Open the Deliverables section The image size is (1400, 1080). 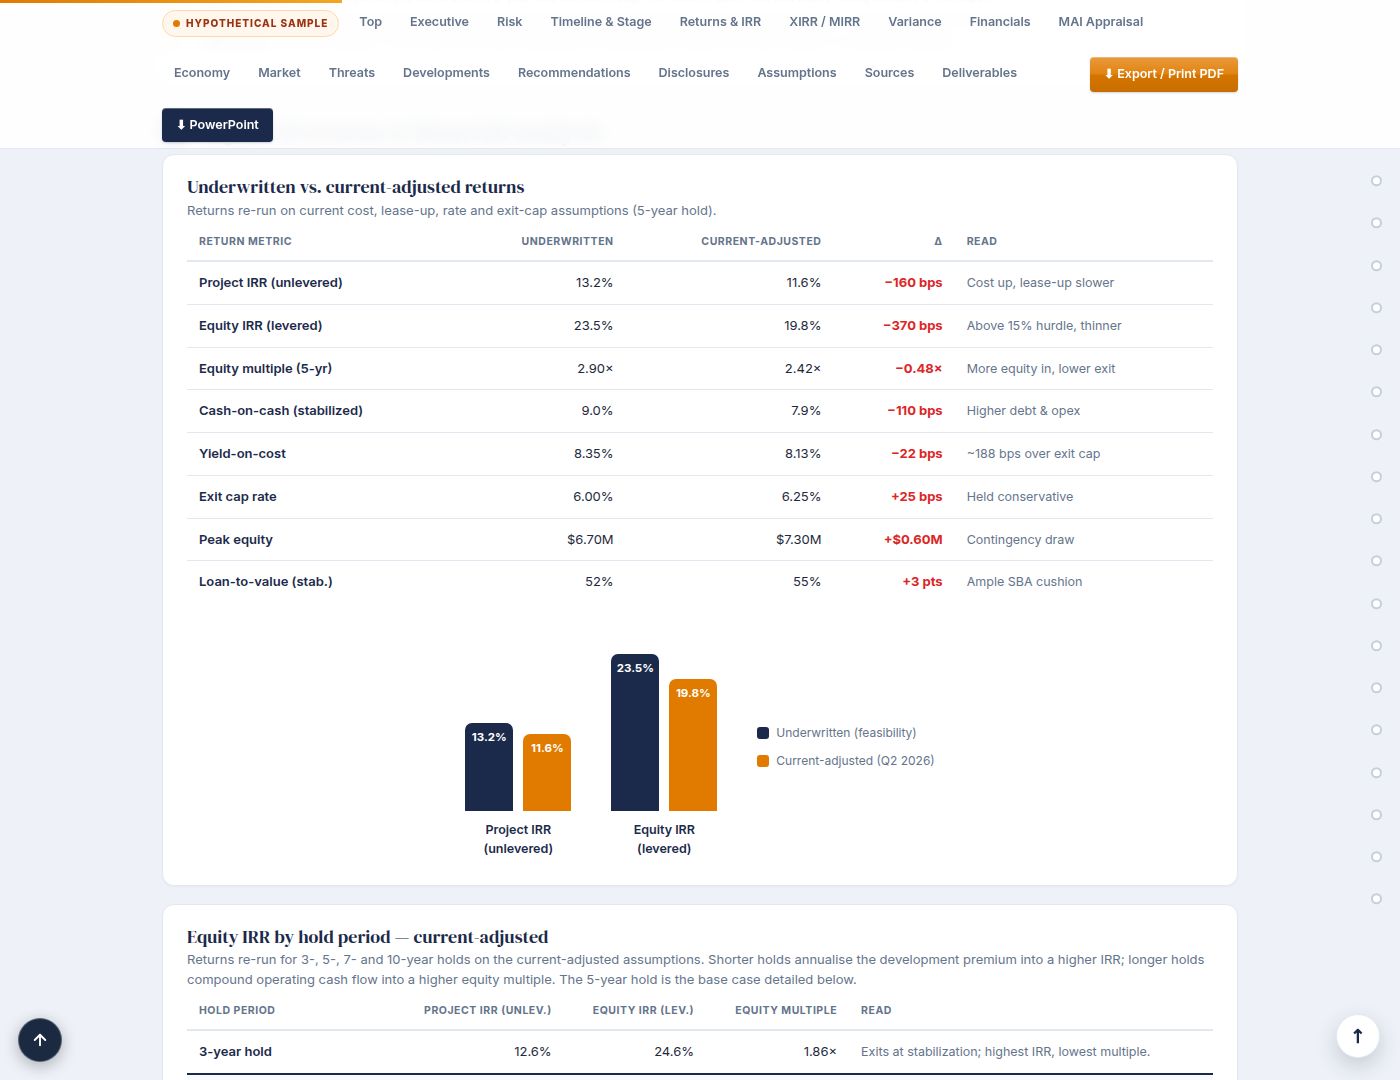tap(979, 73)
